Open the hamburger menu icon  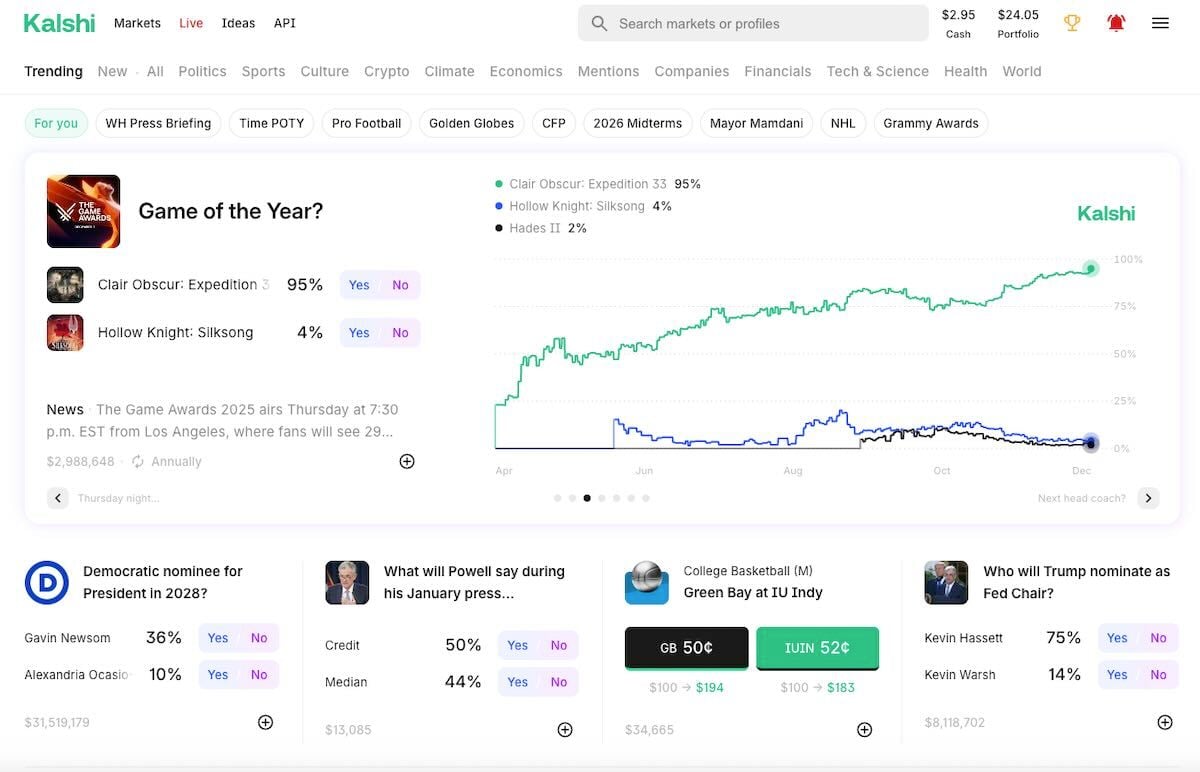coord(1160,23)
